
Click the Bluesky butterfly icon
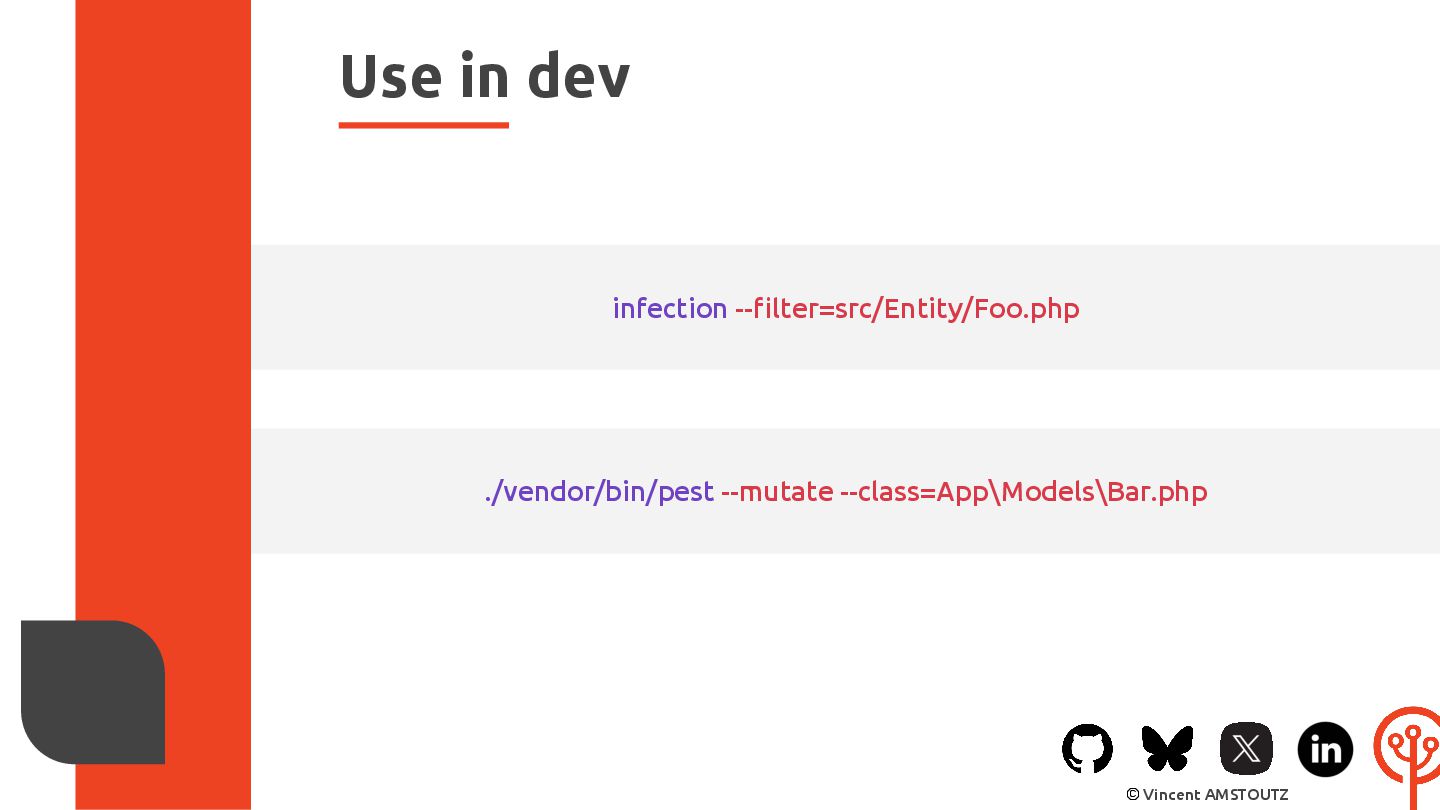click(x=1167, y=748)
